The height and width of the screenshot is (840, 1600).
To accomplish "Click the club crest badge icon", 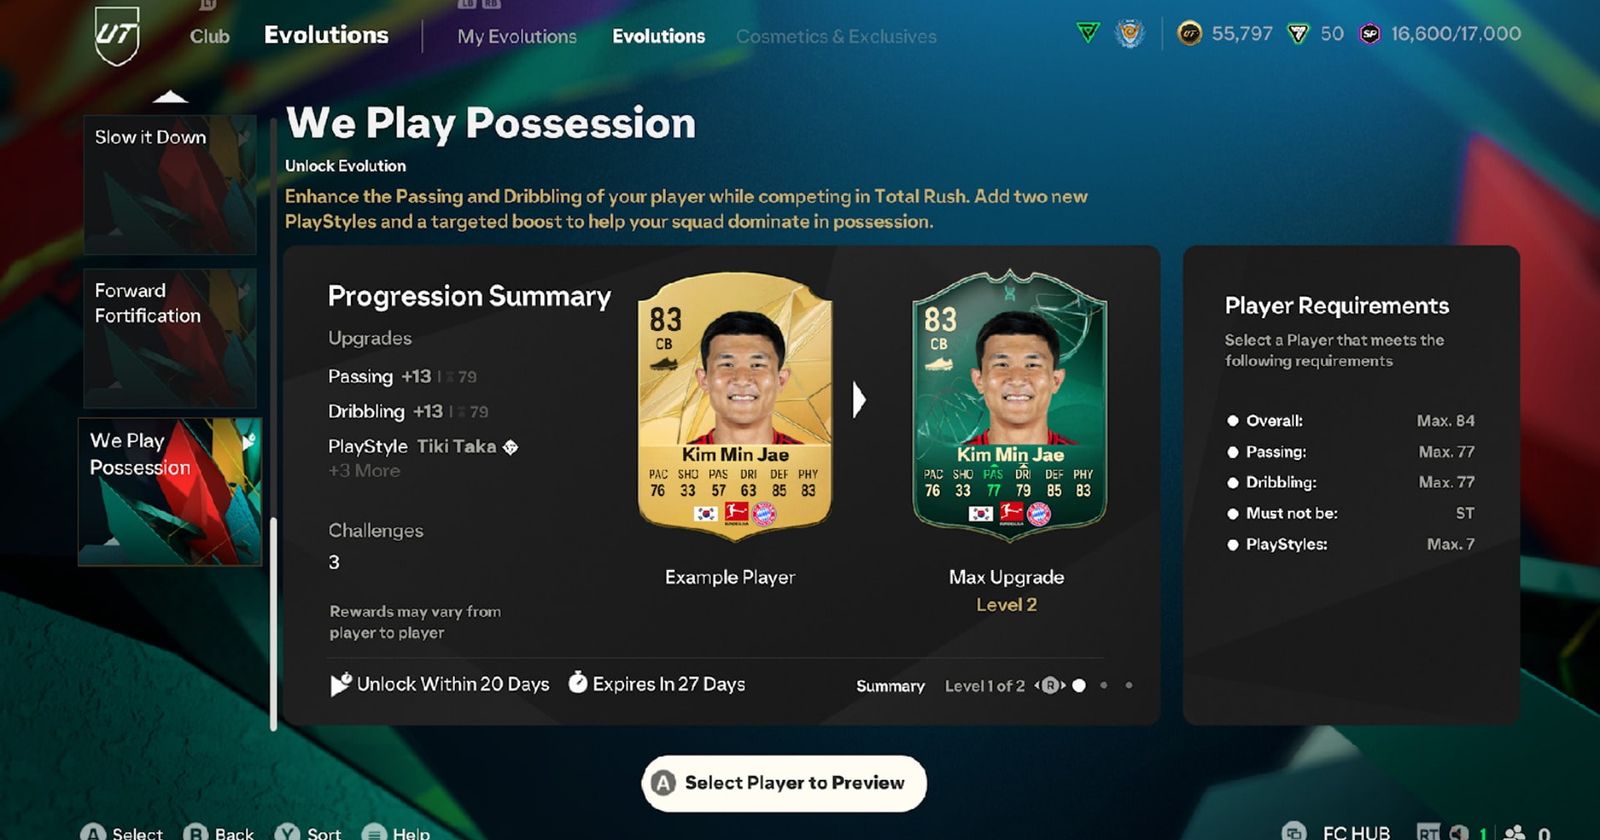I will (x=1130, y=34).
